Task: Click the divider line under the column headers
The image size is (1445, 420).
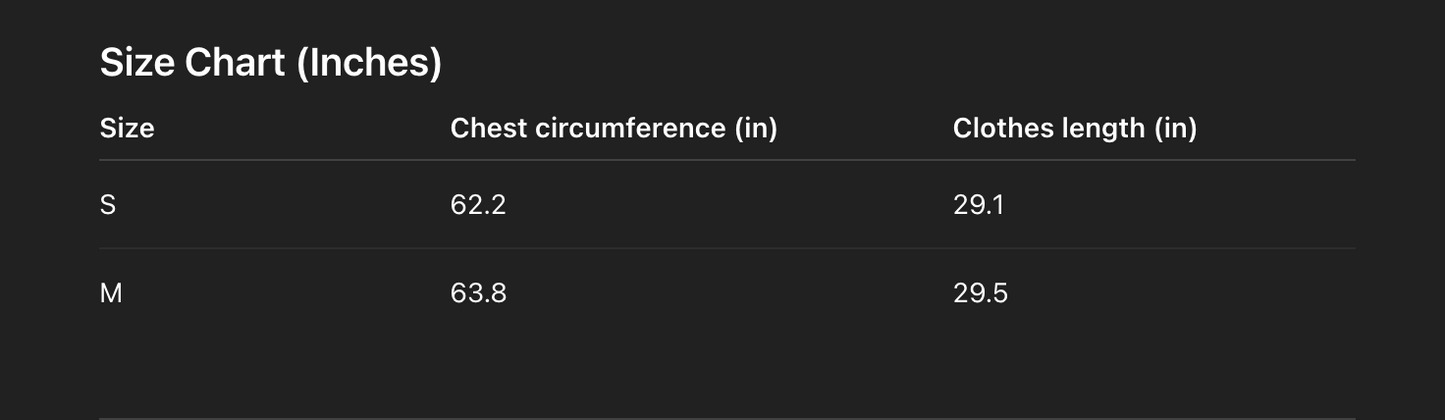Action: (727, 160)
